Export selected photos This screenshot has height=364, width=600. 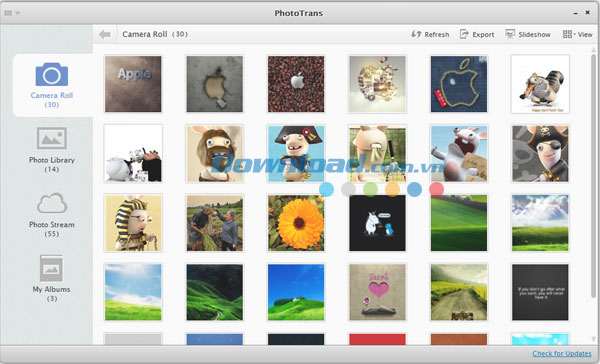click(x=477, y=34)
